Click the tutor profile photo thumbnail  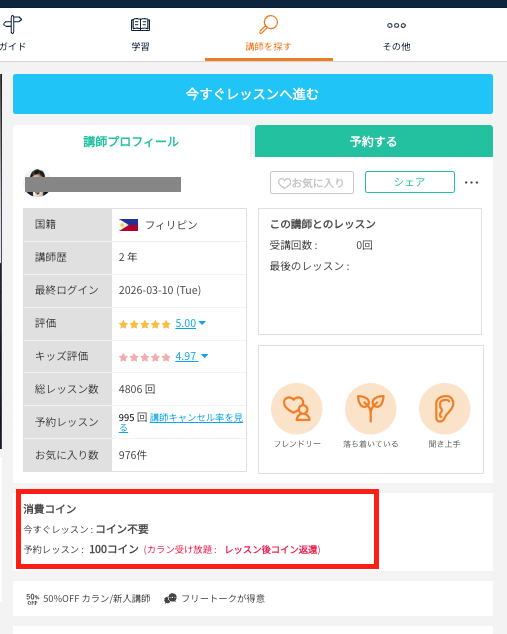(x=37, y=183)
